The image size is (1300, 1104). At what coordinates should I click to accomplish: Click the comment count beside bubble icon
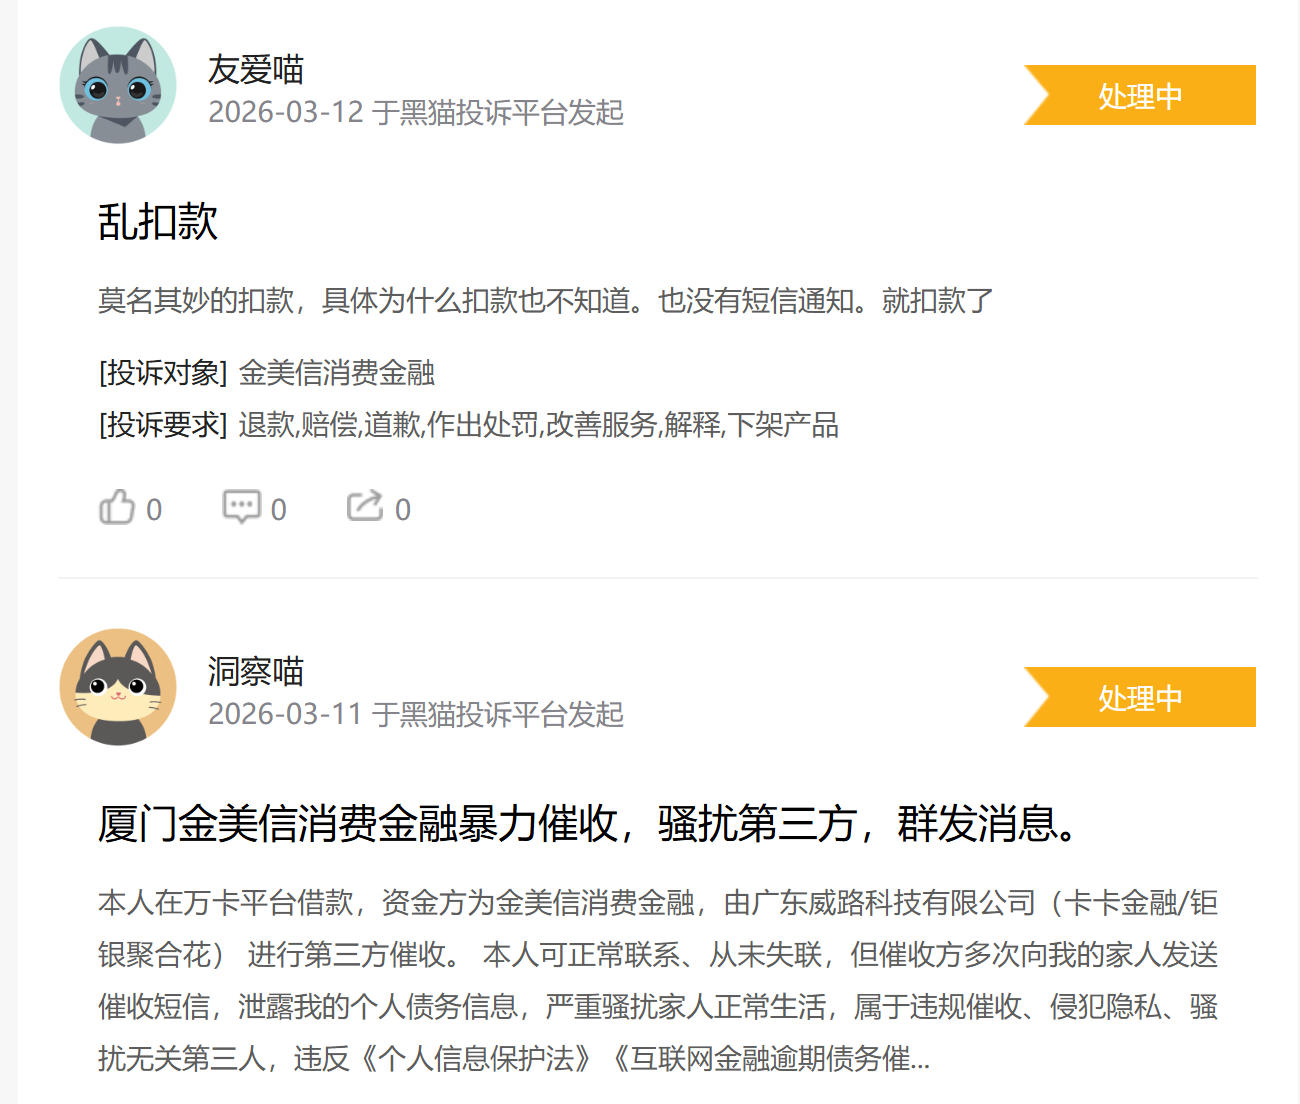279,510
